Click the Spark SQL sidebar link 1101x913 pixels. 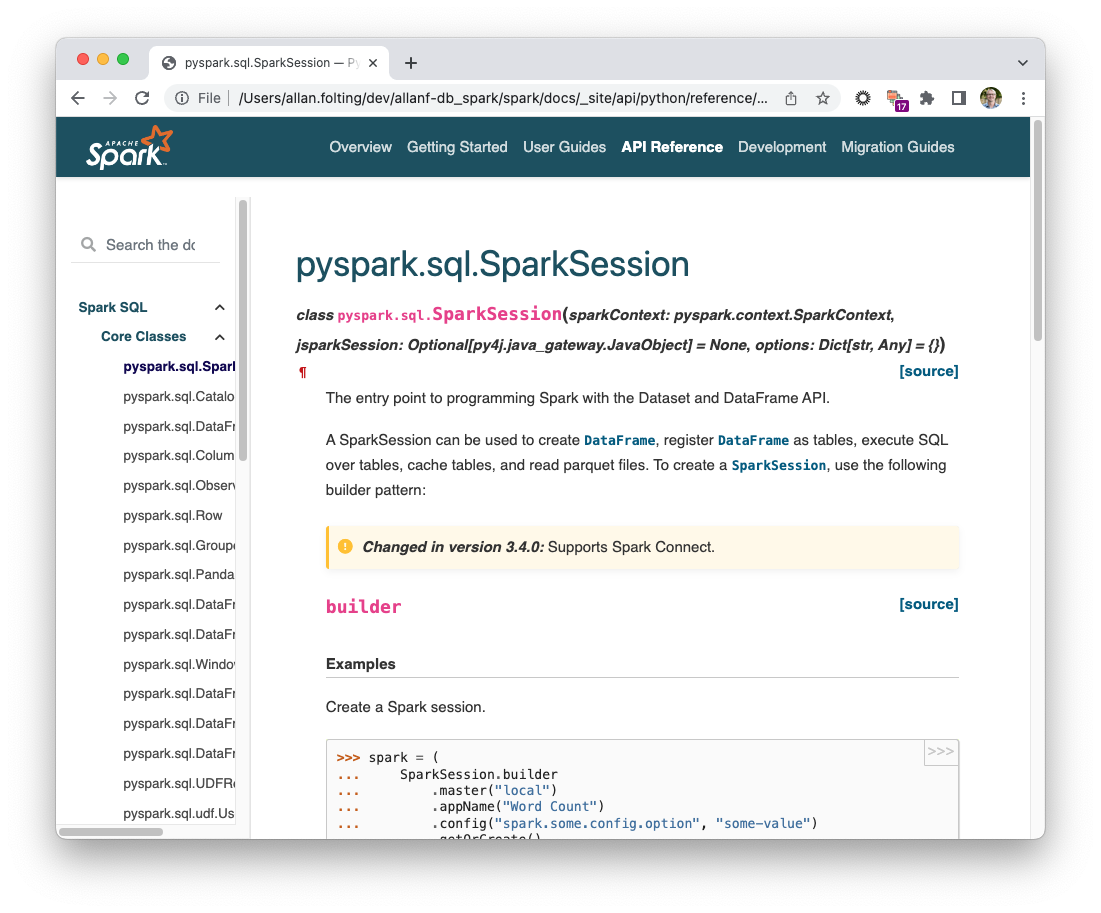(x=113, y=308)
